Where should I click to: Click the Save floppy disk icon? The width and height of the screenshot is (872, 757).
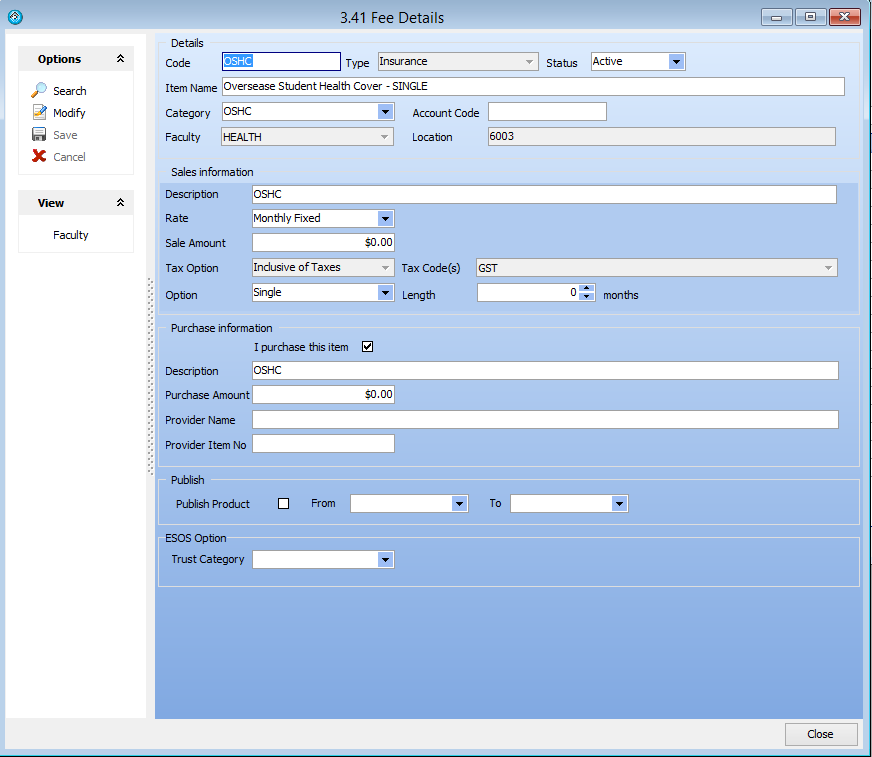click(x=39, y=135)
